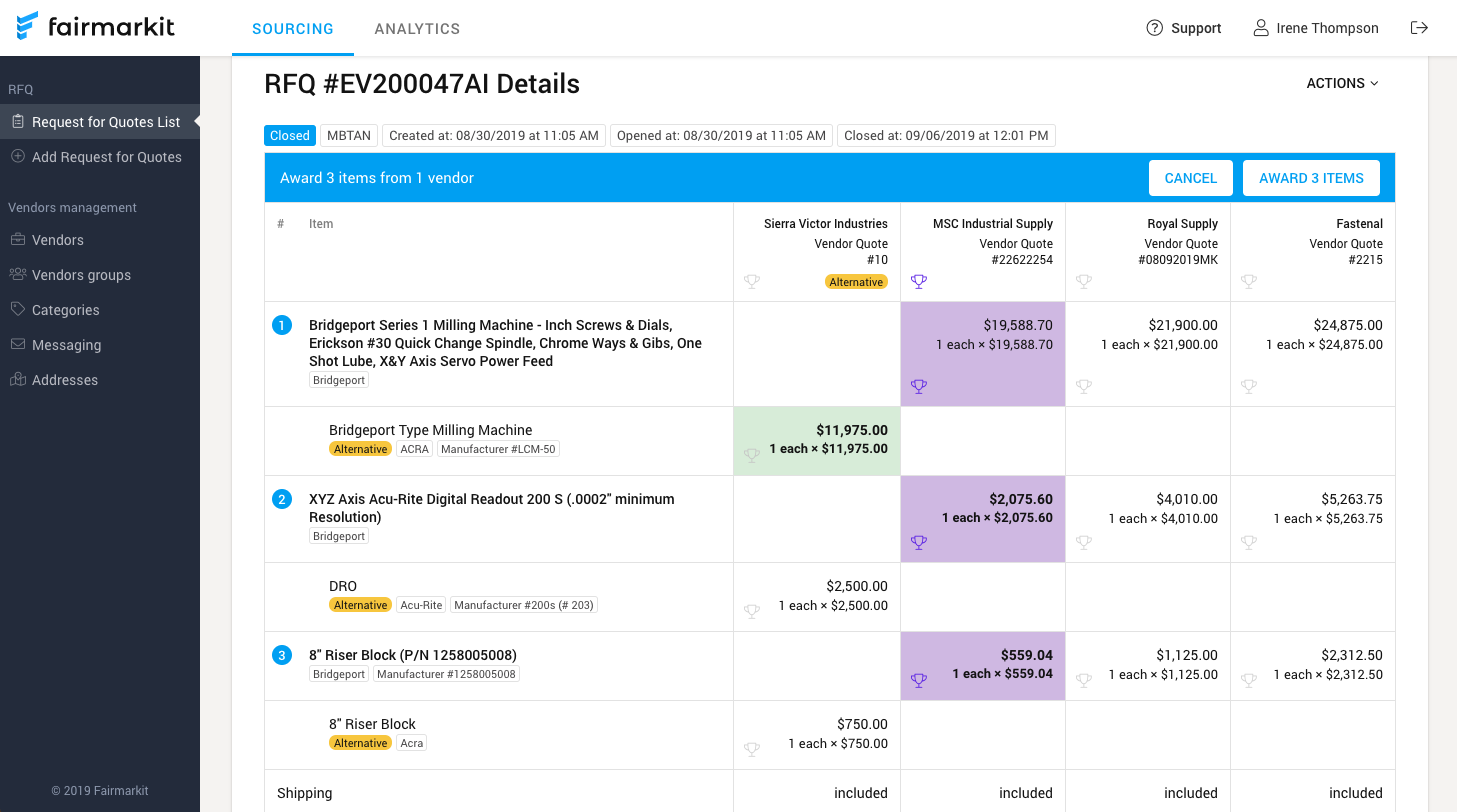Open the ACTIONS dropdown menu
This screenshot has height=812, width=1457.
click(x=1342, y=83)
